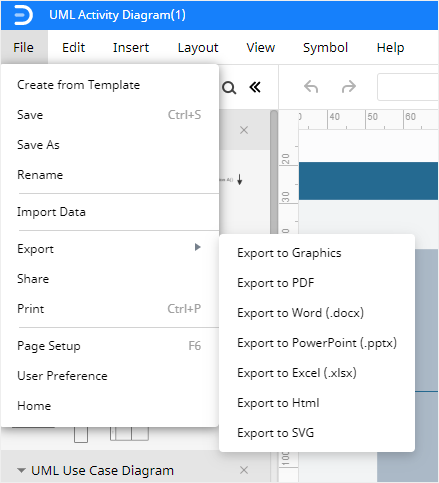Viewport: 439px width, 483px height.
Task: Open the Symbol menu
Action: point(325,47)
